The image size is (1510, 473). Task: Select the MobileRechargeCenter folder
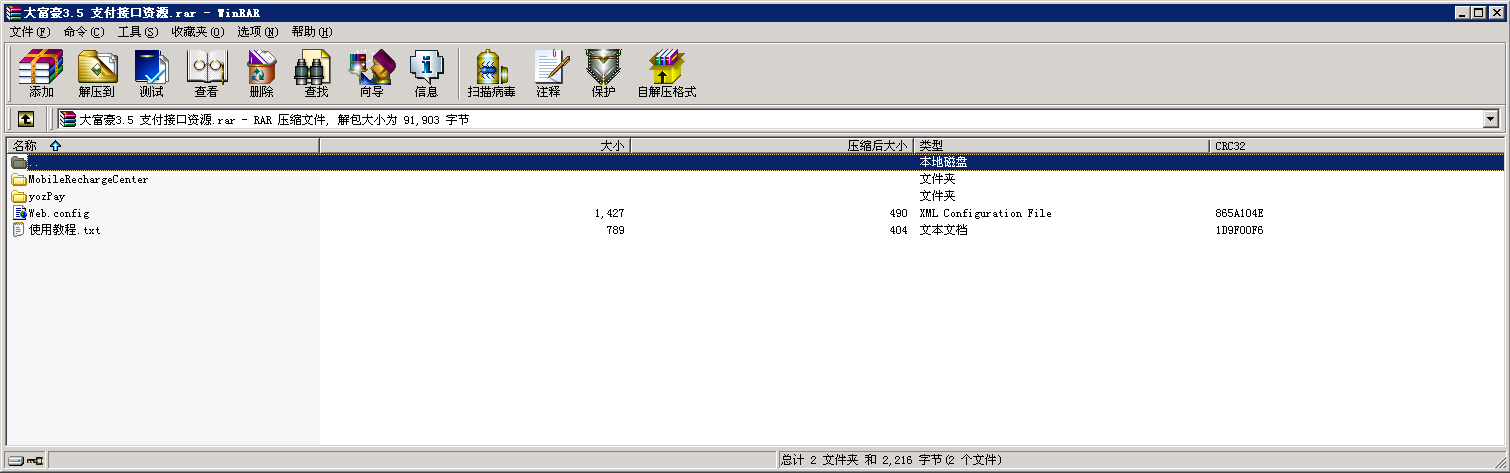coord(88,180)
